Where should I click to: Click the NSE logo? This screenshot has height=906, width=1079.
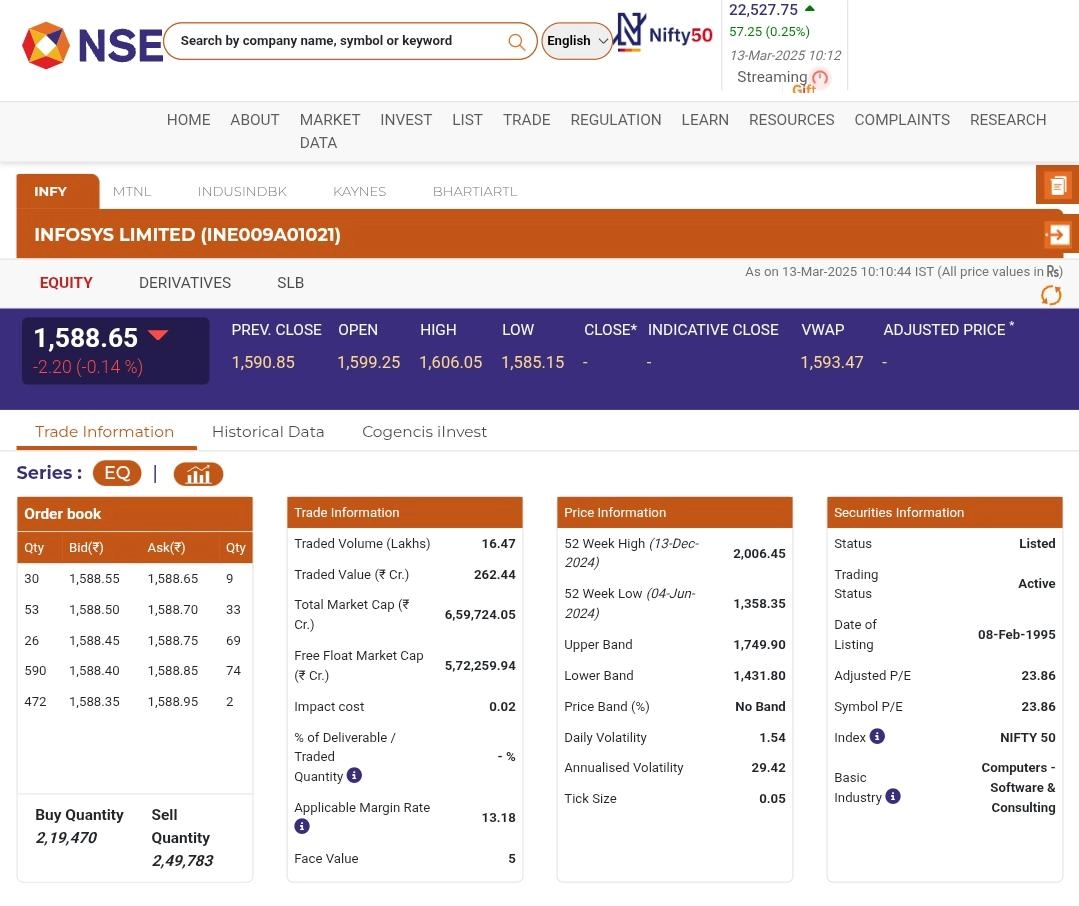click(92, 45)
